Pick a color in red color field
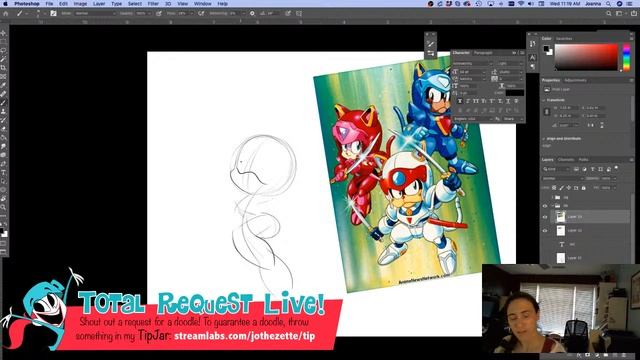Viewport: 640px width, 360px height. click(586, 58)
